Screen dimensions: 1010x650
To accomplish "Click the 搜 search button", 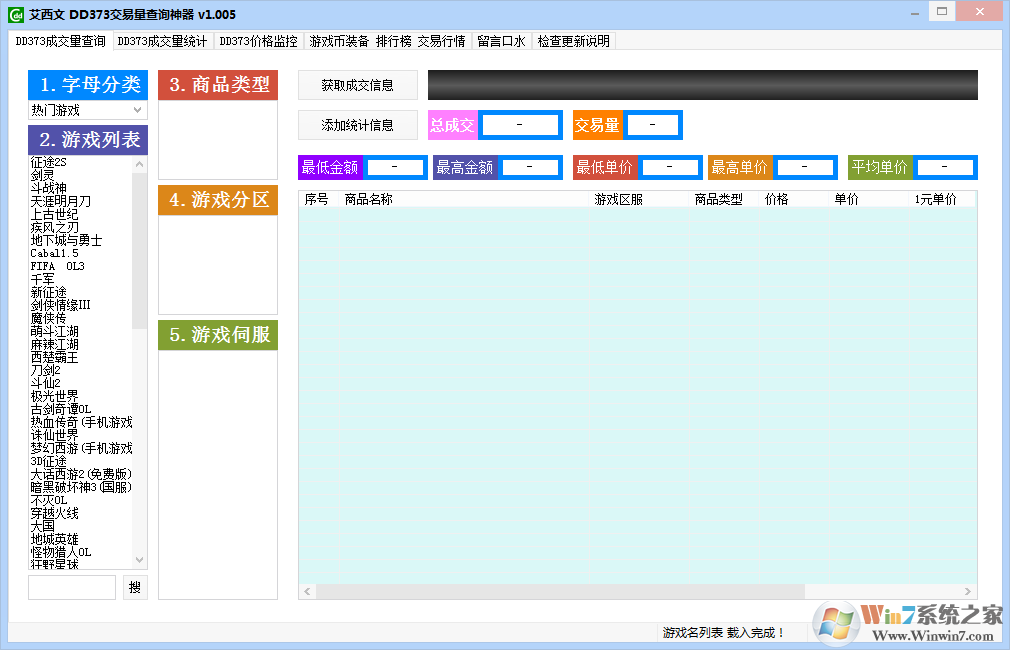I will click(x=135, y=587).
